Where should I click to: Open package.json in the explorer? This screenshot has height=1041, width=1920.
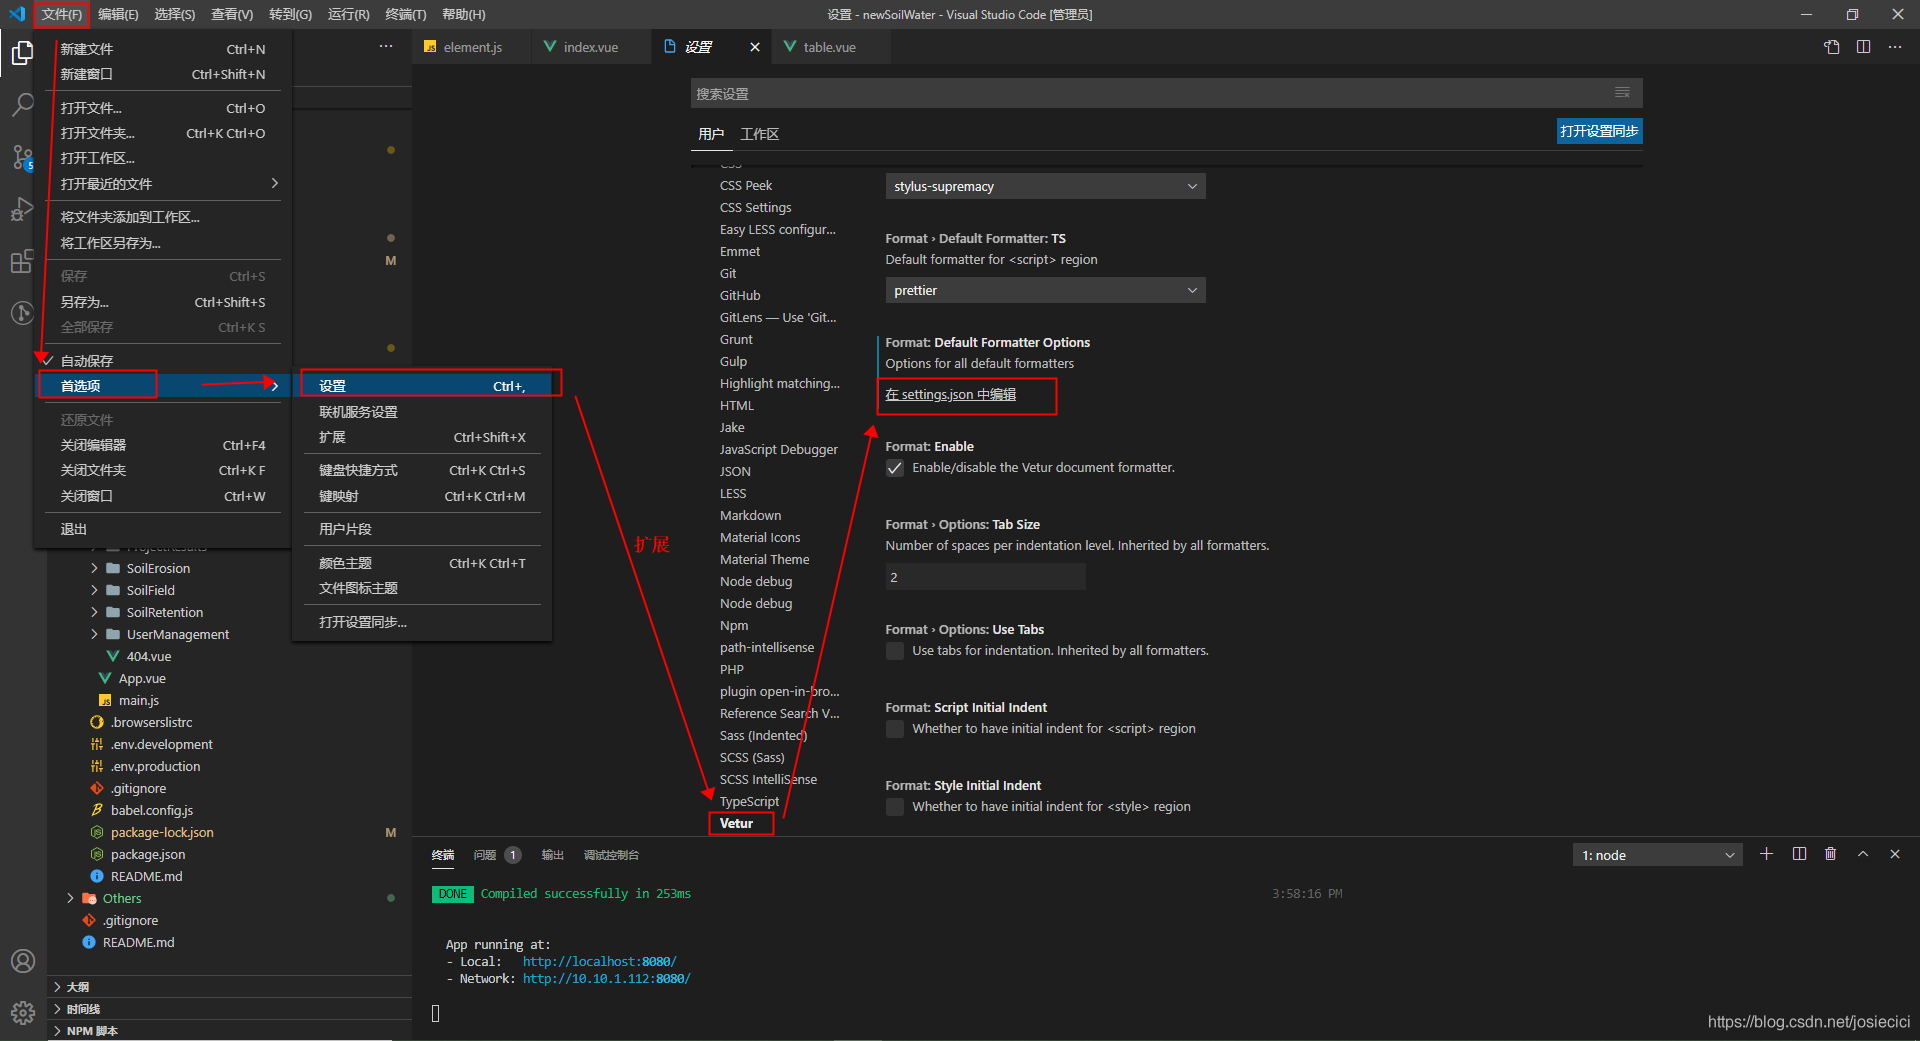pyautogui.click(x=148, y=854)
